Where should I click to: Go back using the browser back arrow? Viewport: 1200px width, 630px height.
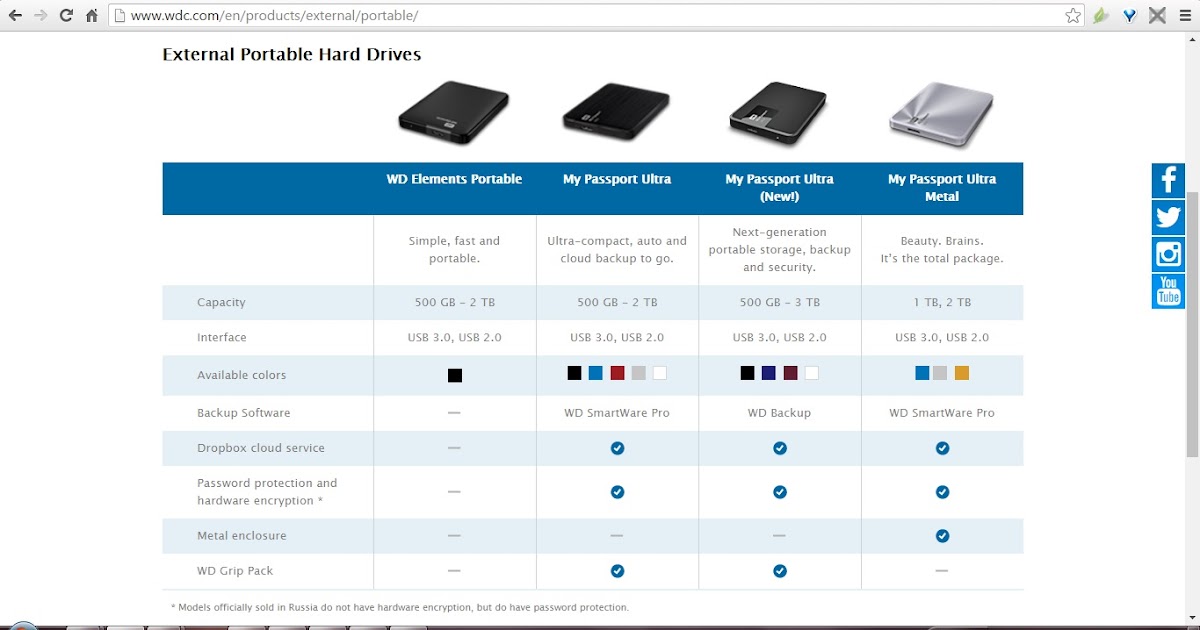coord(15,16)
